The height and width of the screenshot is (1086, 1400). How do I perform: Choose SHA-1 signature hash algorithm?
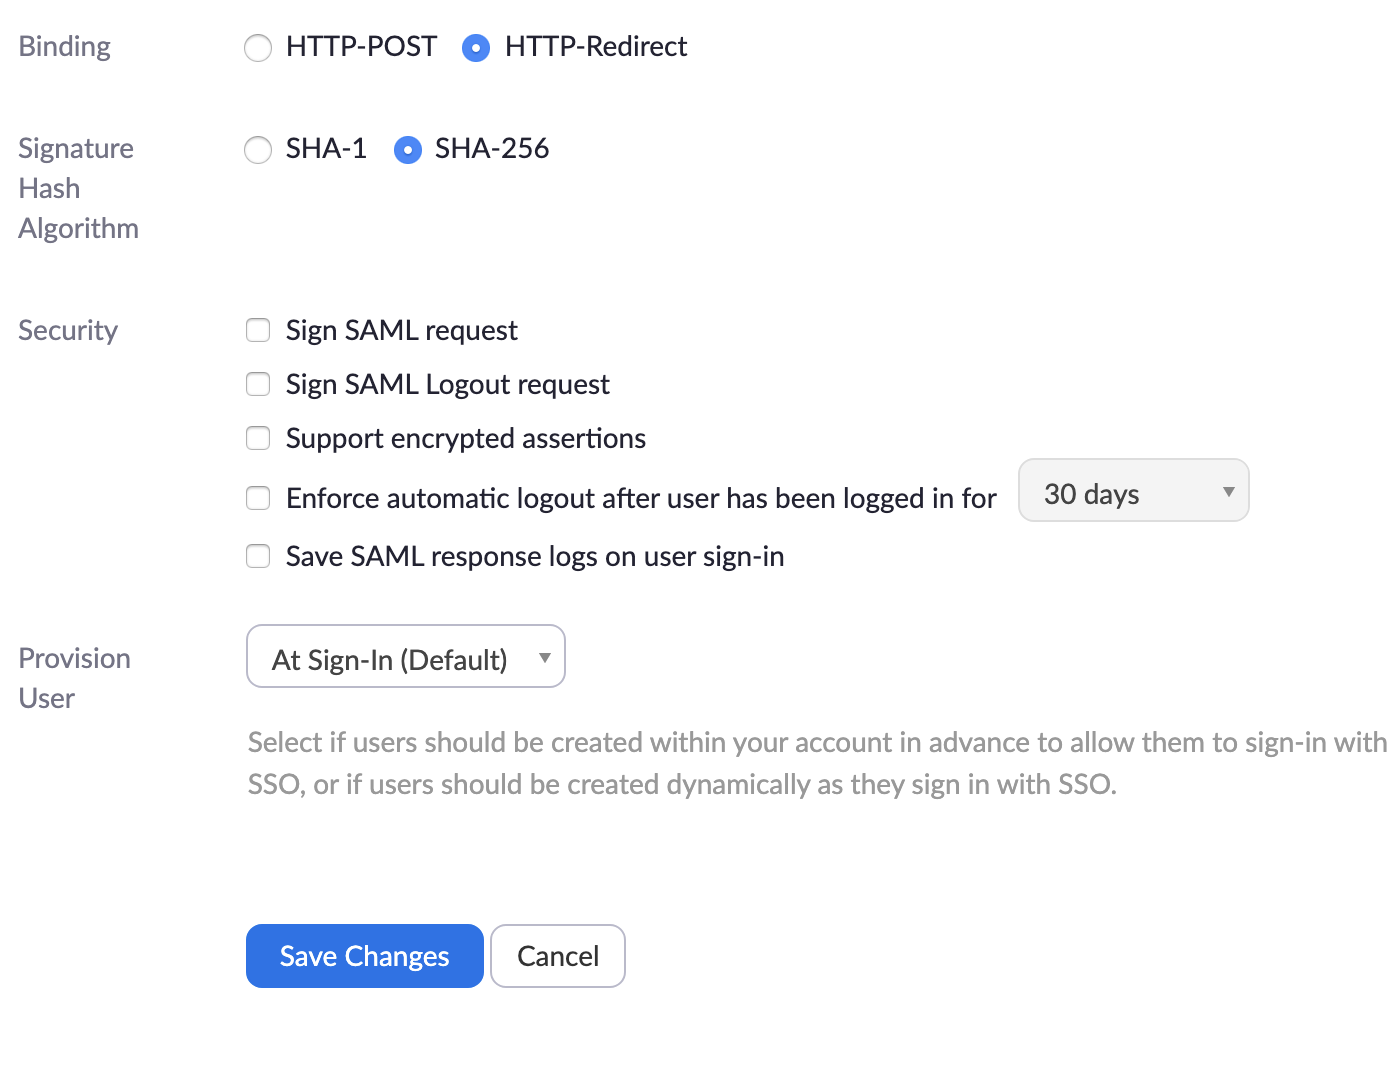[258, 150]
